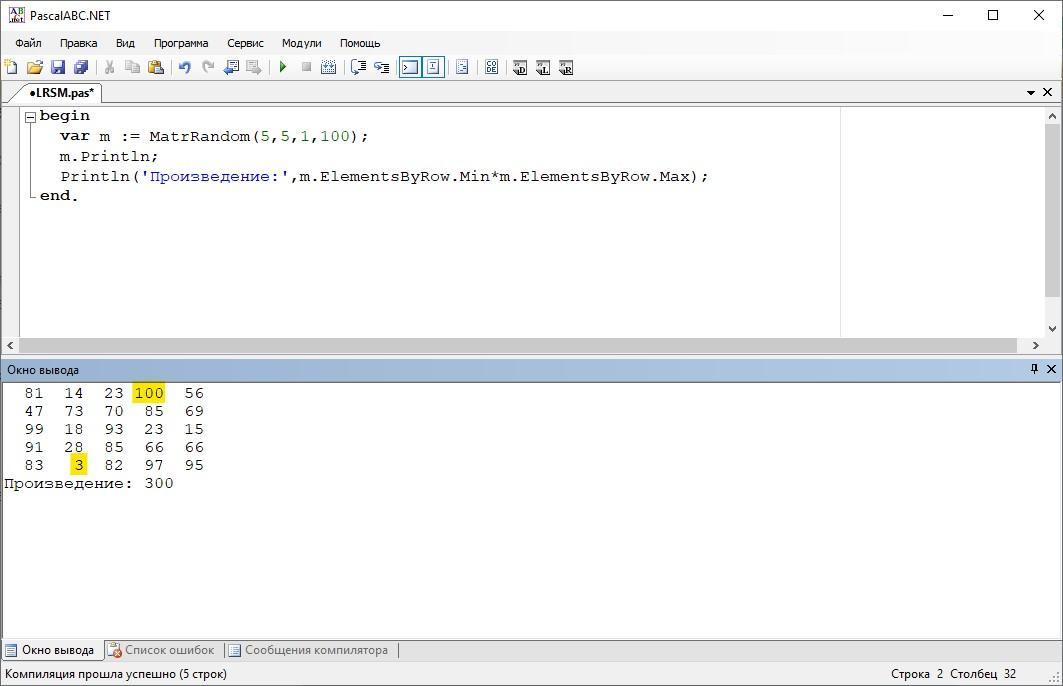Click the Строка 2 status bar entry
The height and width of the screenshot is (686, 1063).
pyautogui.click(x=917, y=674)
